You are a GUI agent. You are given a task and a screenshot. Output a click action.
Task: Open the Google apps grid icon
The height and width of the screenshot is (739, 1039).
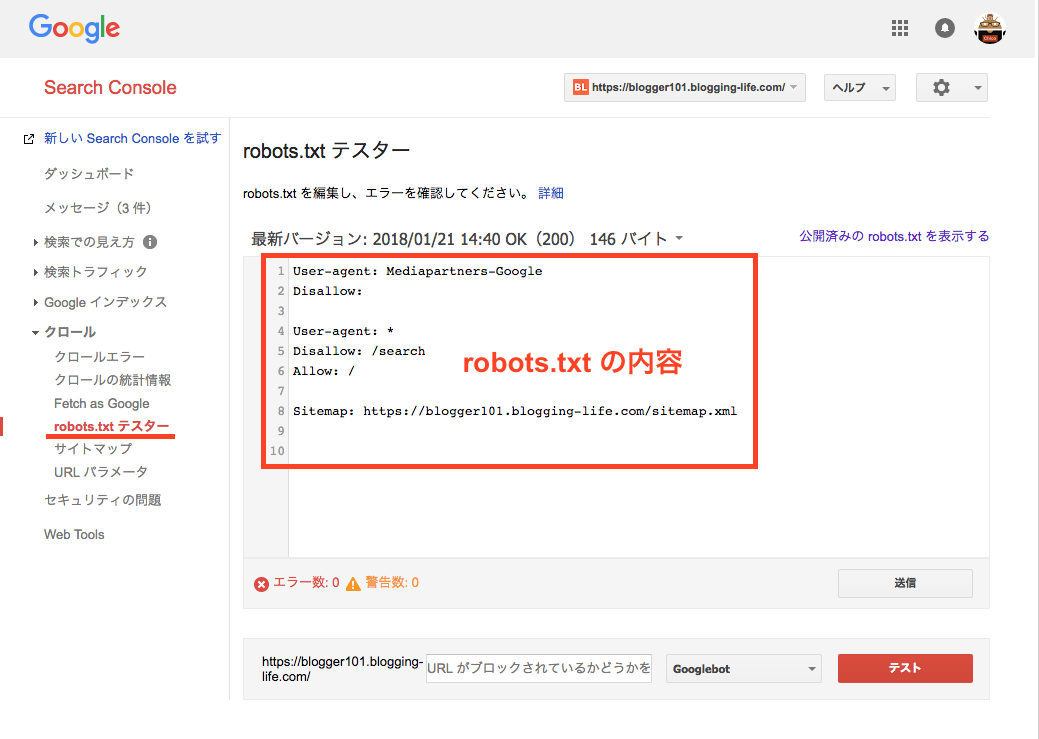point(900,28)
